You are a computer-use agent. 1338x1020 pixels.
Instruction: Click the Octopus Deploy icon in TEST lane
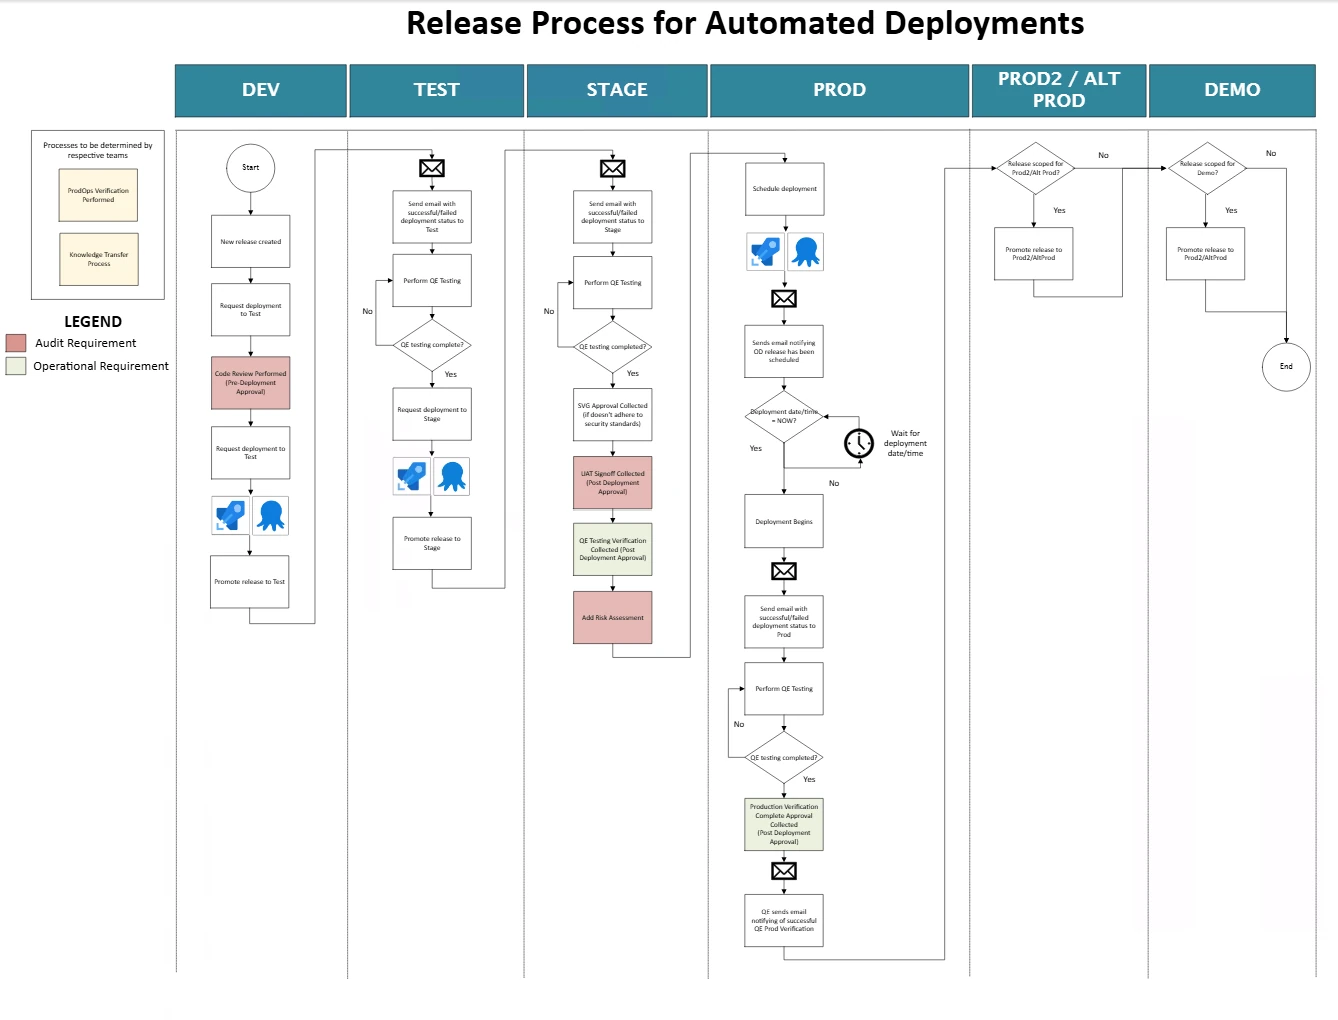pyautogui.click(x=452, y=476)
